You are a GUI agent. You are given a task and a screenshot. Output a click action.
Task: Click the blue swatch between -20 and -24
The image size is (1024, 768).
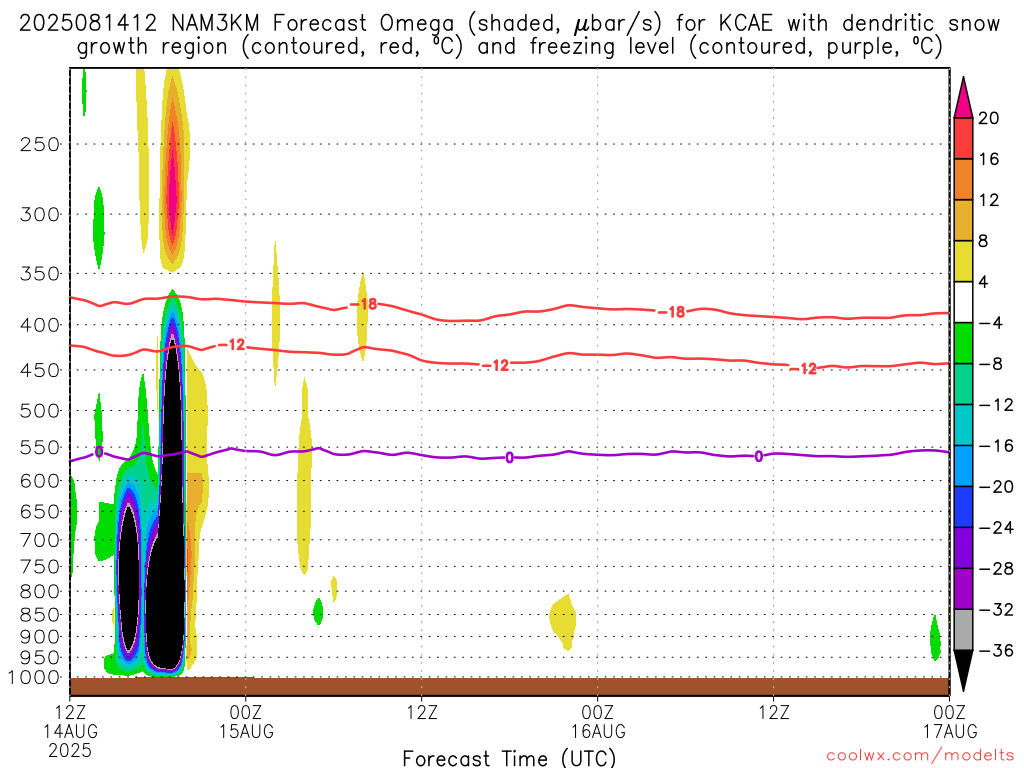pyautogui.click(x=963, y=507)
